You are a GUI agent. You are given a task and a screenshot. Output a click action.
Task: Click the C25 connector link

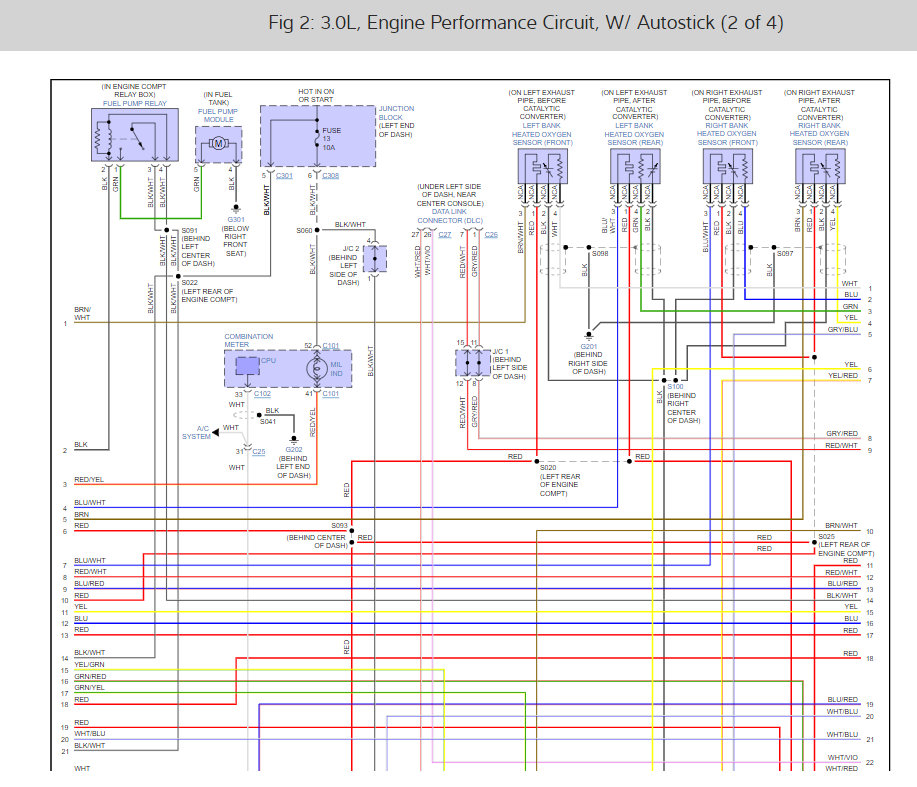(x=258, y=451)
